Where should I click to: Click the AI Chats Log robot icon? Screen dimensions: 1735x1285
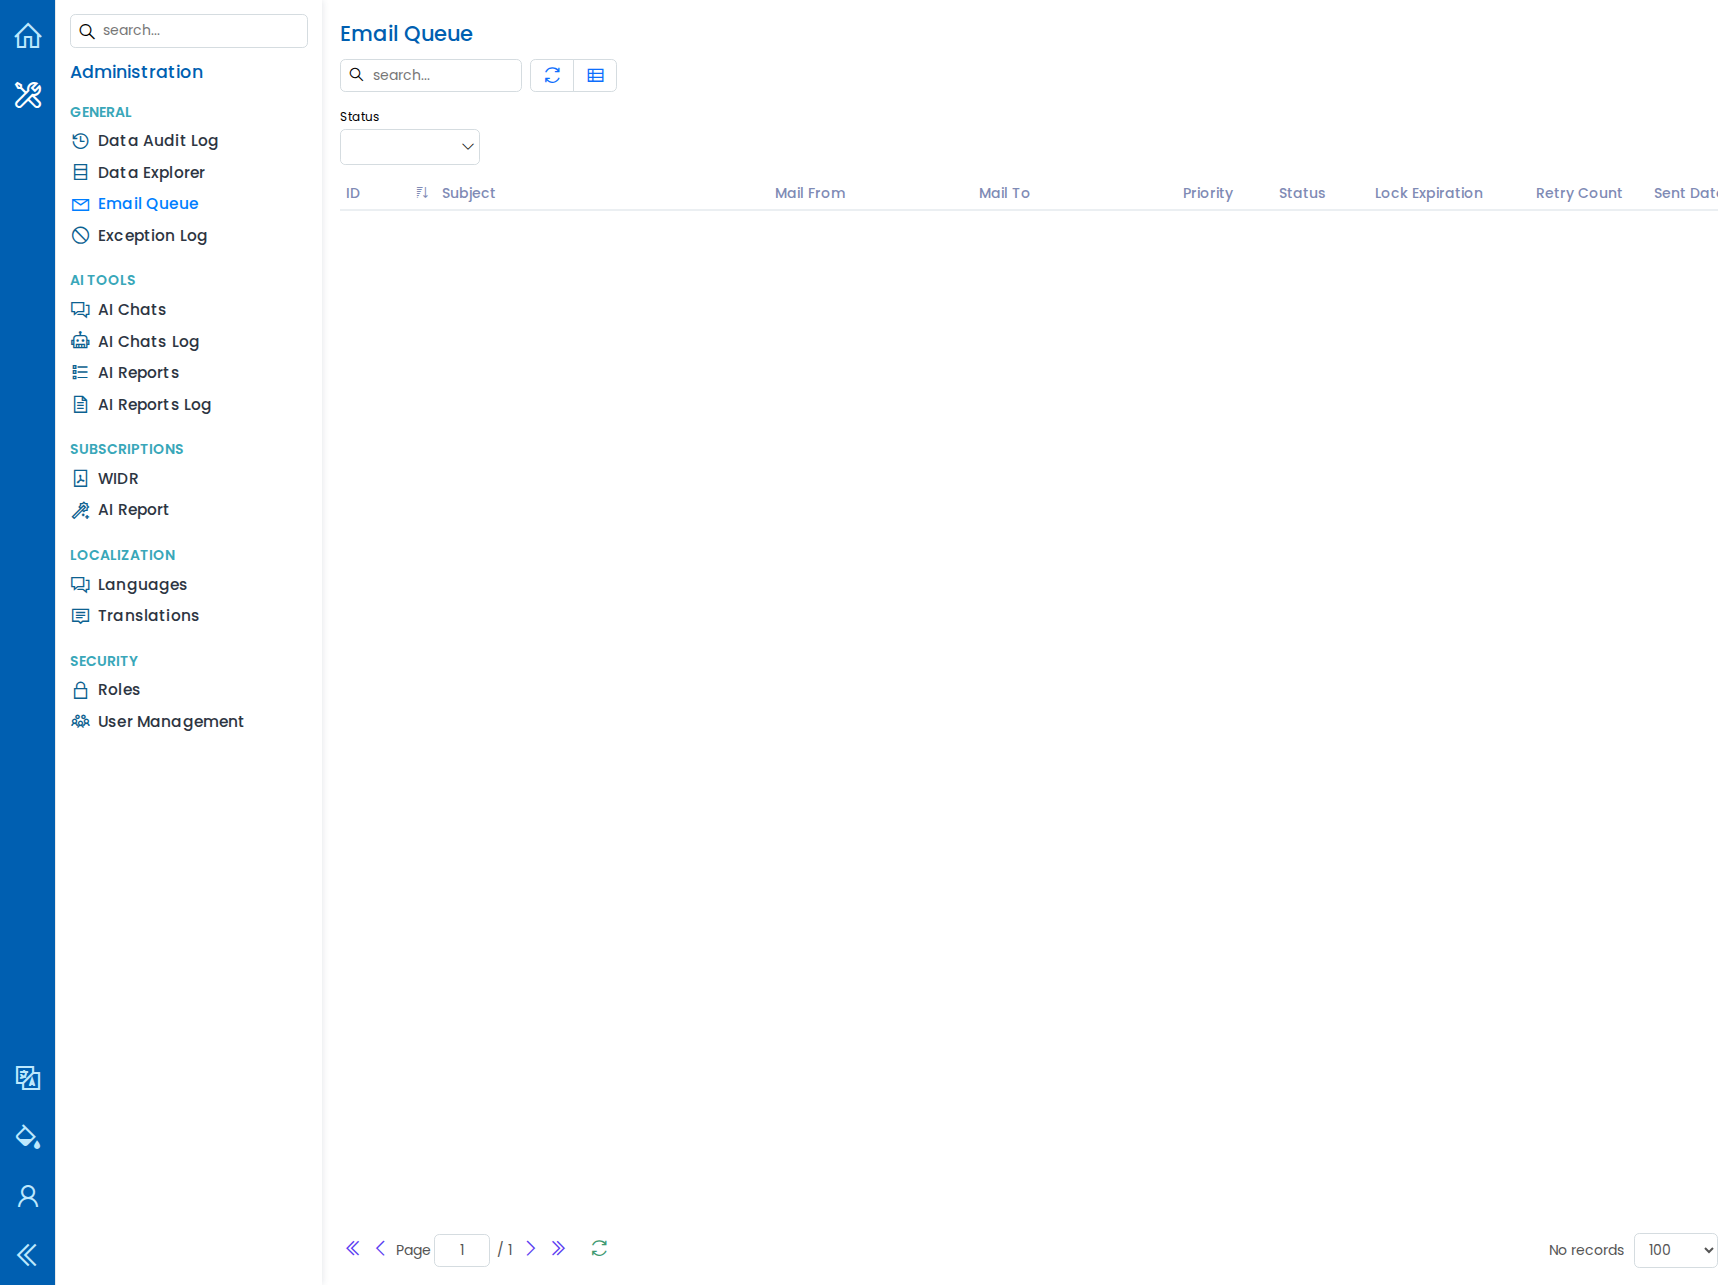click(81, 341)
